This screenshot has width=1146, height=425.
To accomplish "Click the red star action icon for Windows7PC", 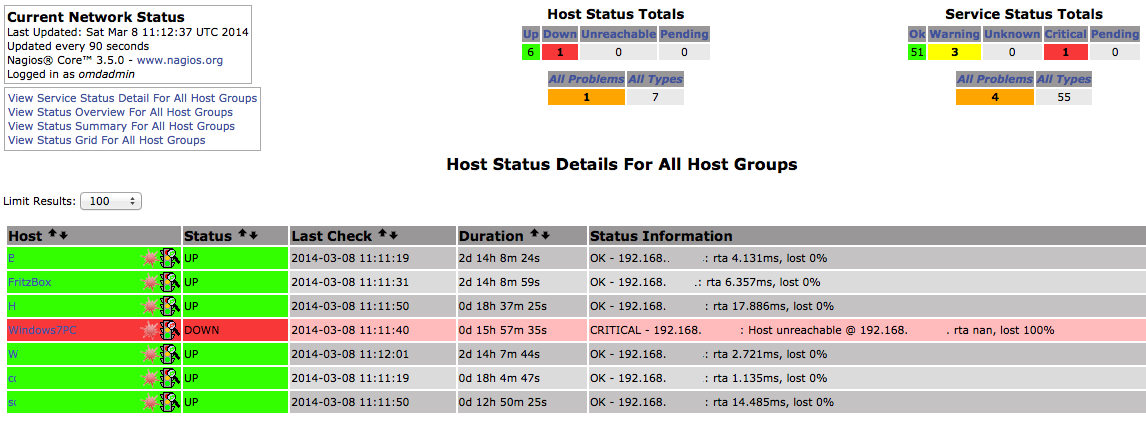I will coord(151,330).
